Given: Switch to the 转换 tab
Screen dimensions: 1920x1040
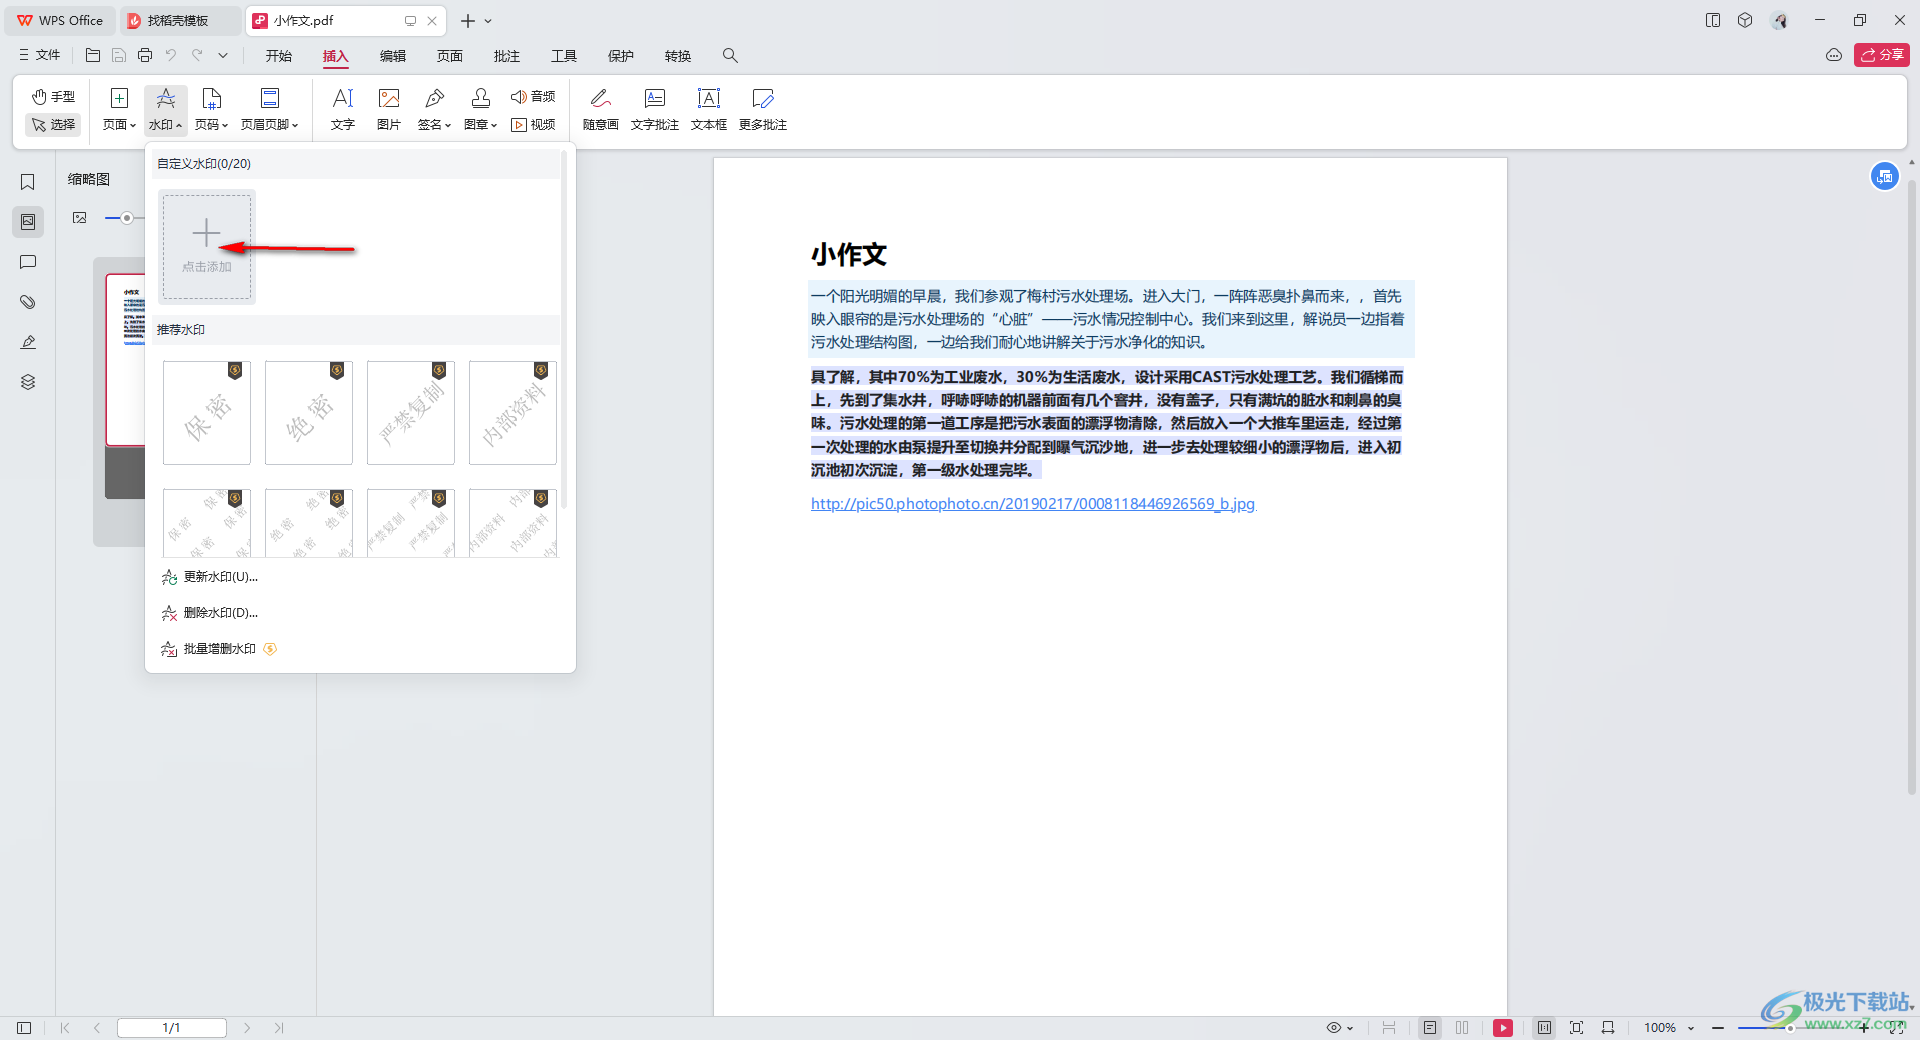Looking at the screenshot, I should pos(678,56).
